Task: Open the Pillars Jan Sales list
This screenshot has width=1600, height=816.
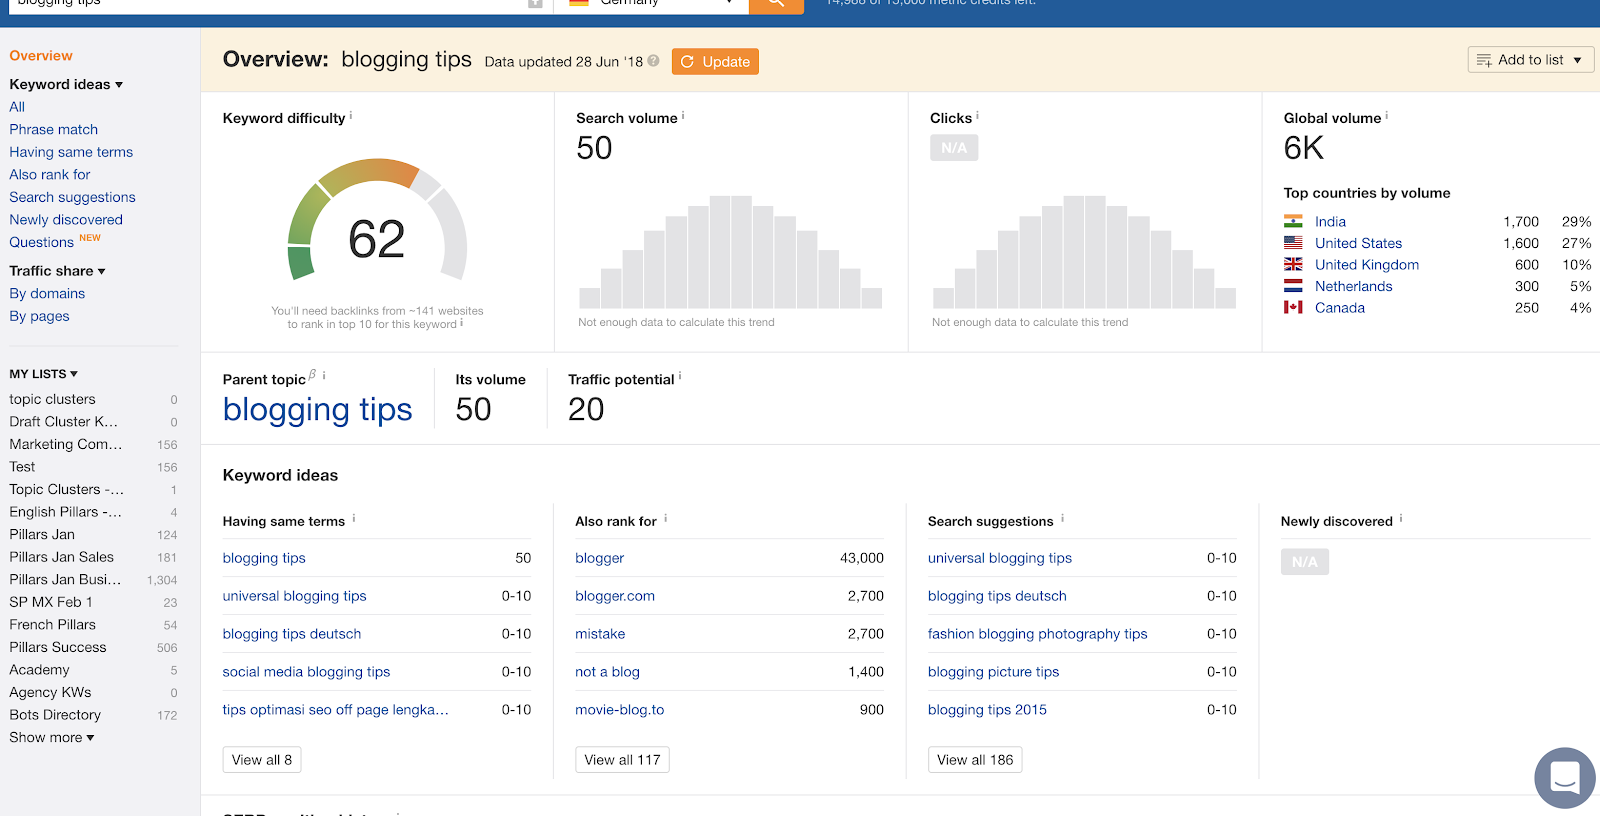Action: [62, 557]
